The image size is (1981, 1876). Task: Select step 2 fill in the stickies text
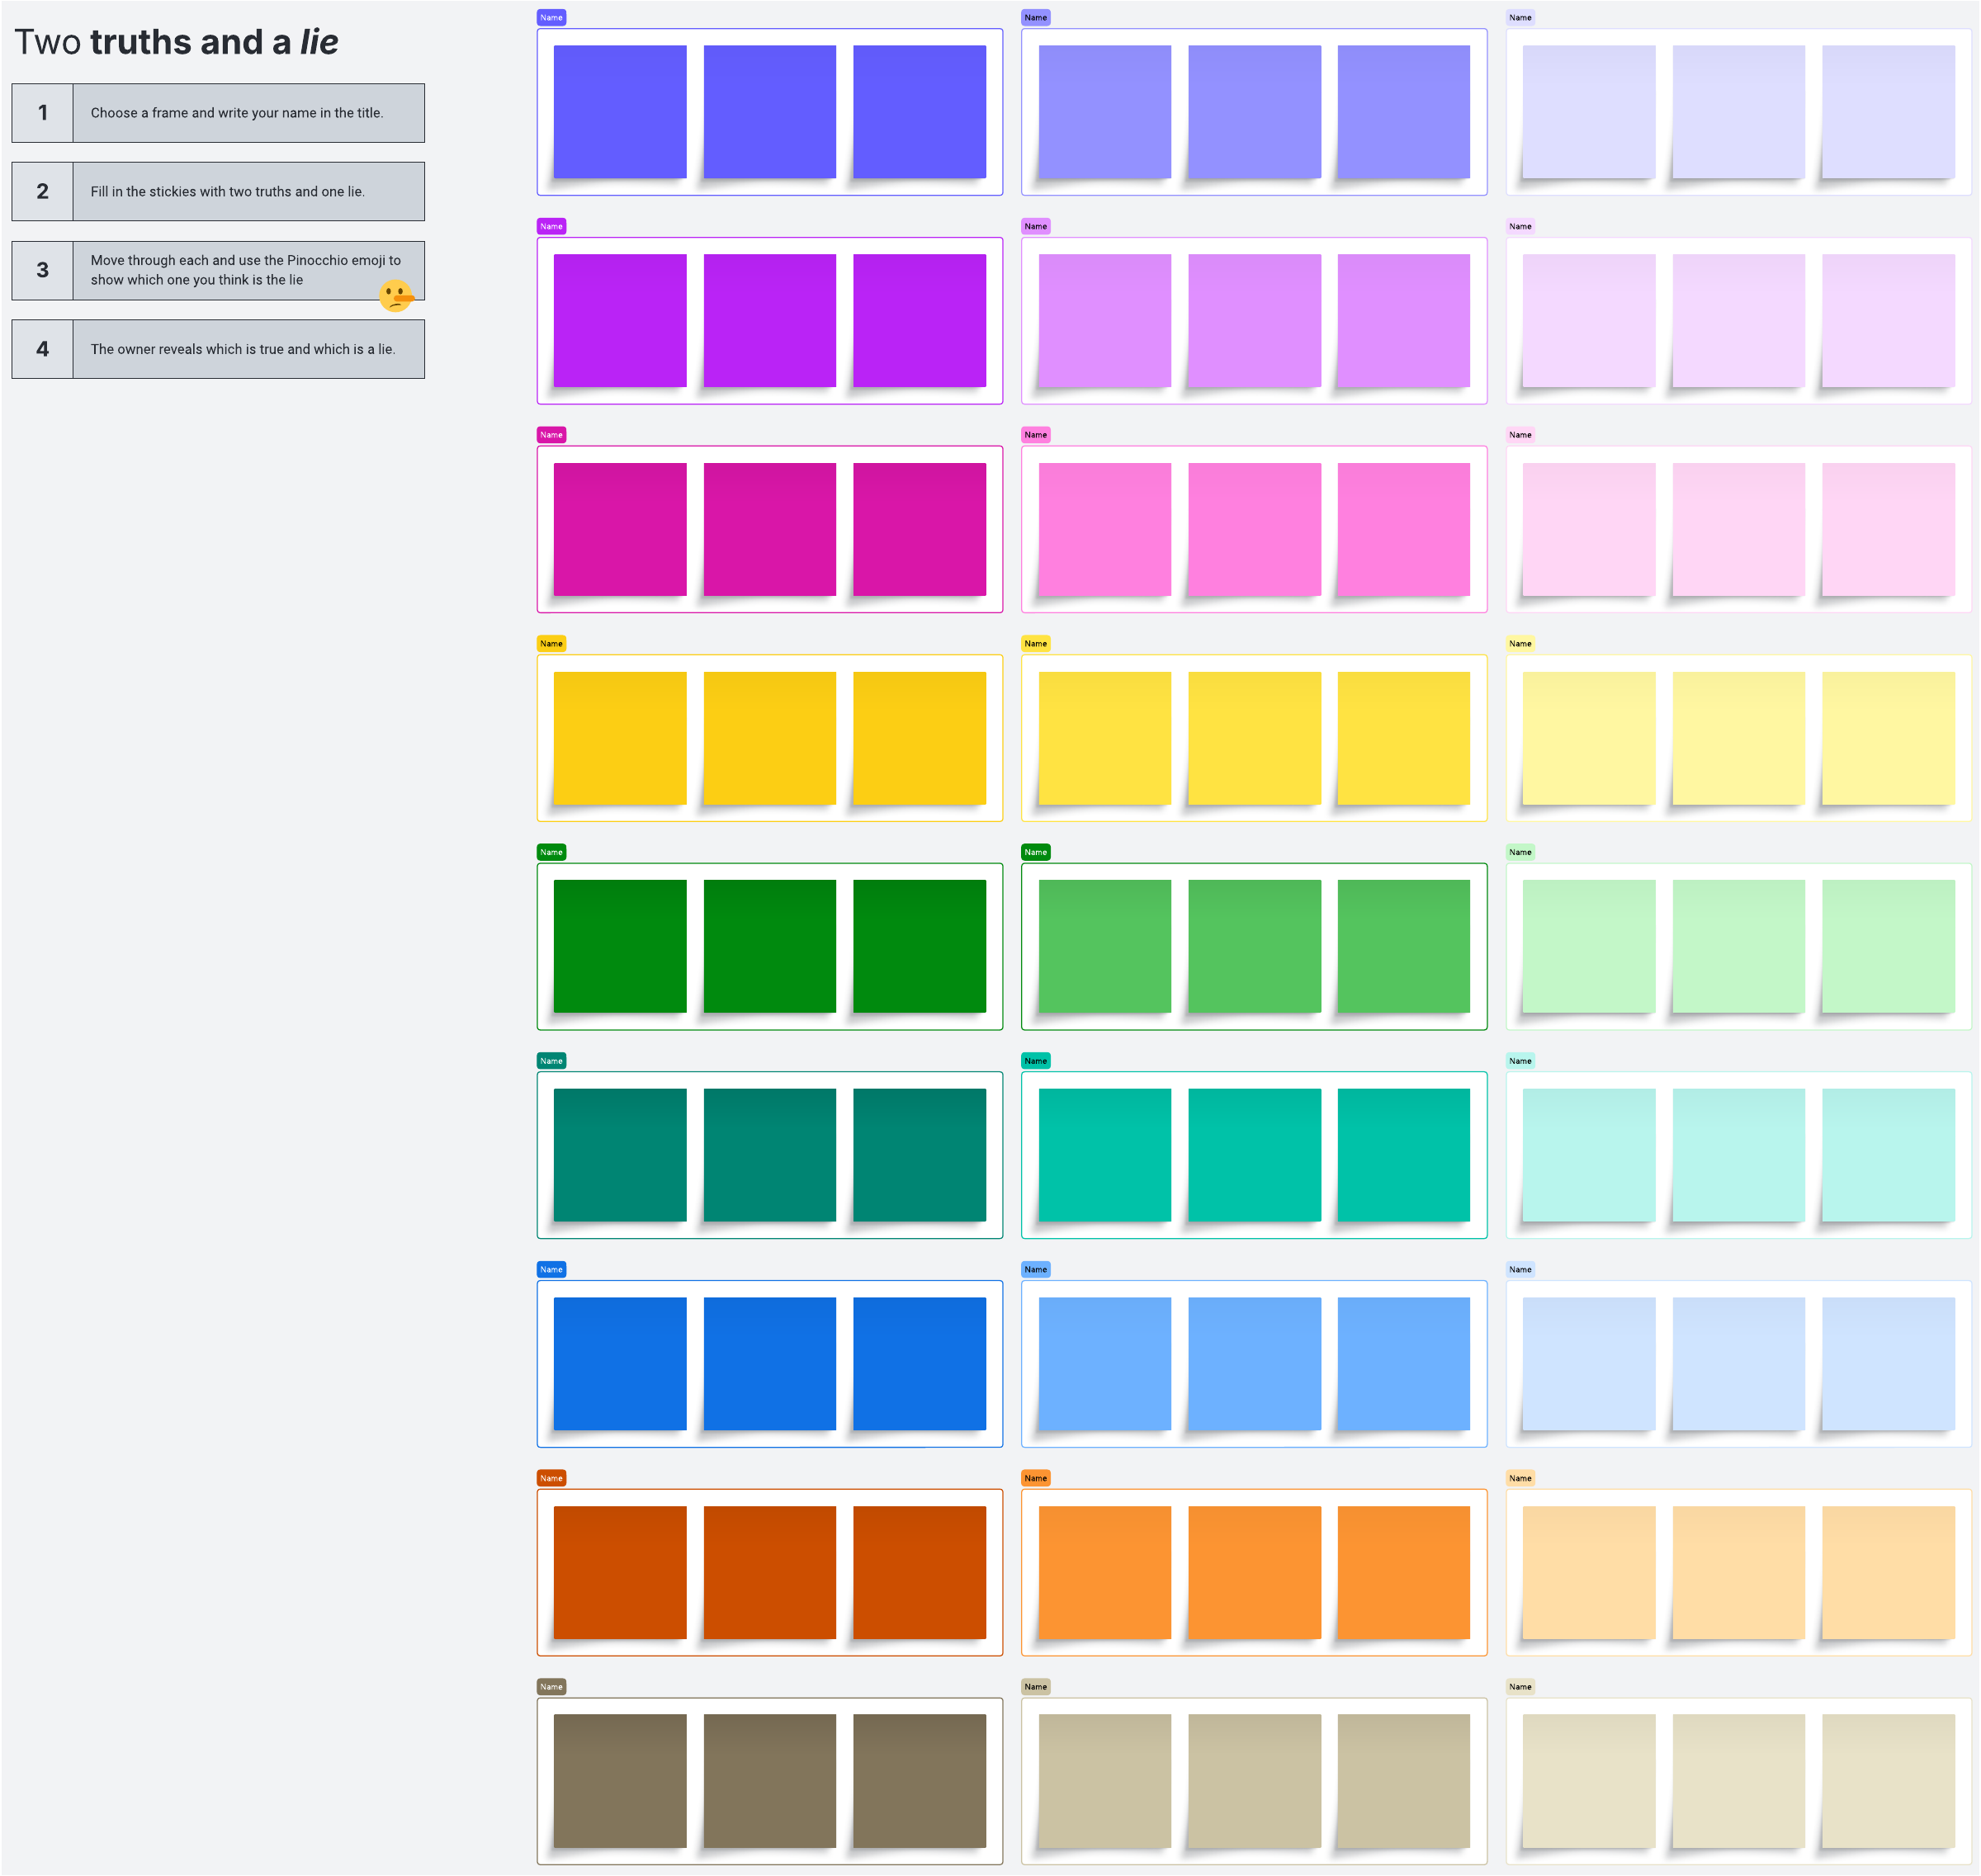click(x=228, y=191)
